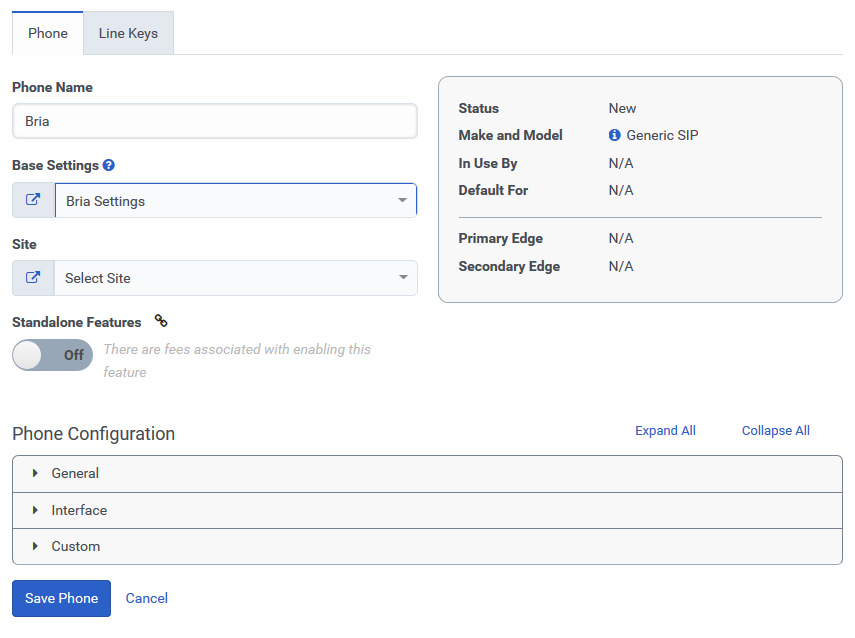Open the Bria Settings dropdown
This screenshot has width=855, height=638.
click(x=236, y=200)
